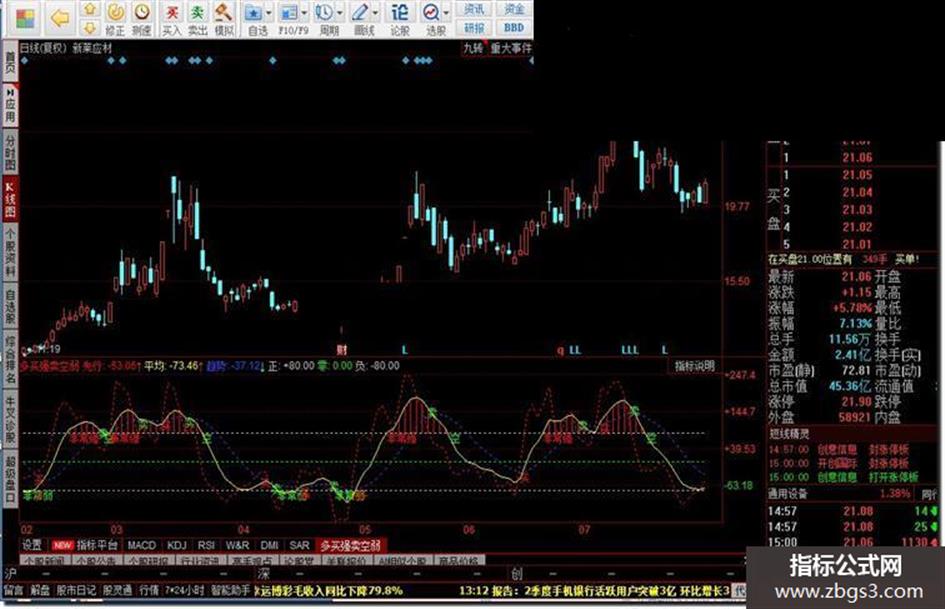The height and width of the screenshot is (609, 945).
Task: Select the 画线 pencil tool
Action: [x=361, y=19]
